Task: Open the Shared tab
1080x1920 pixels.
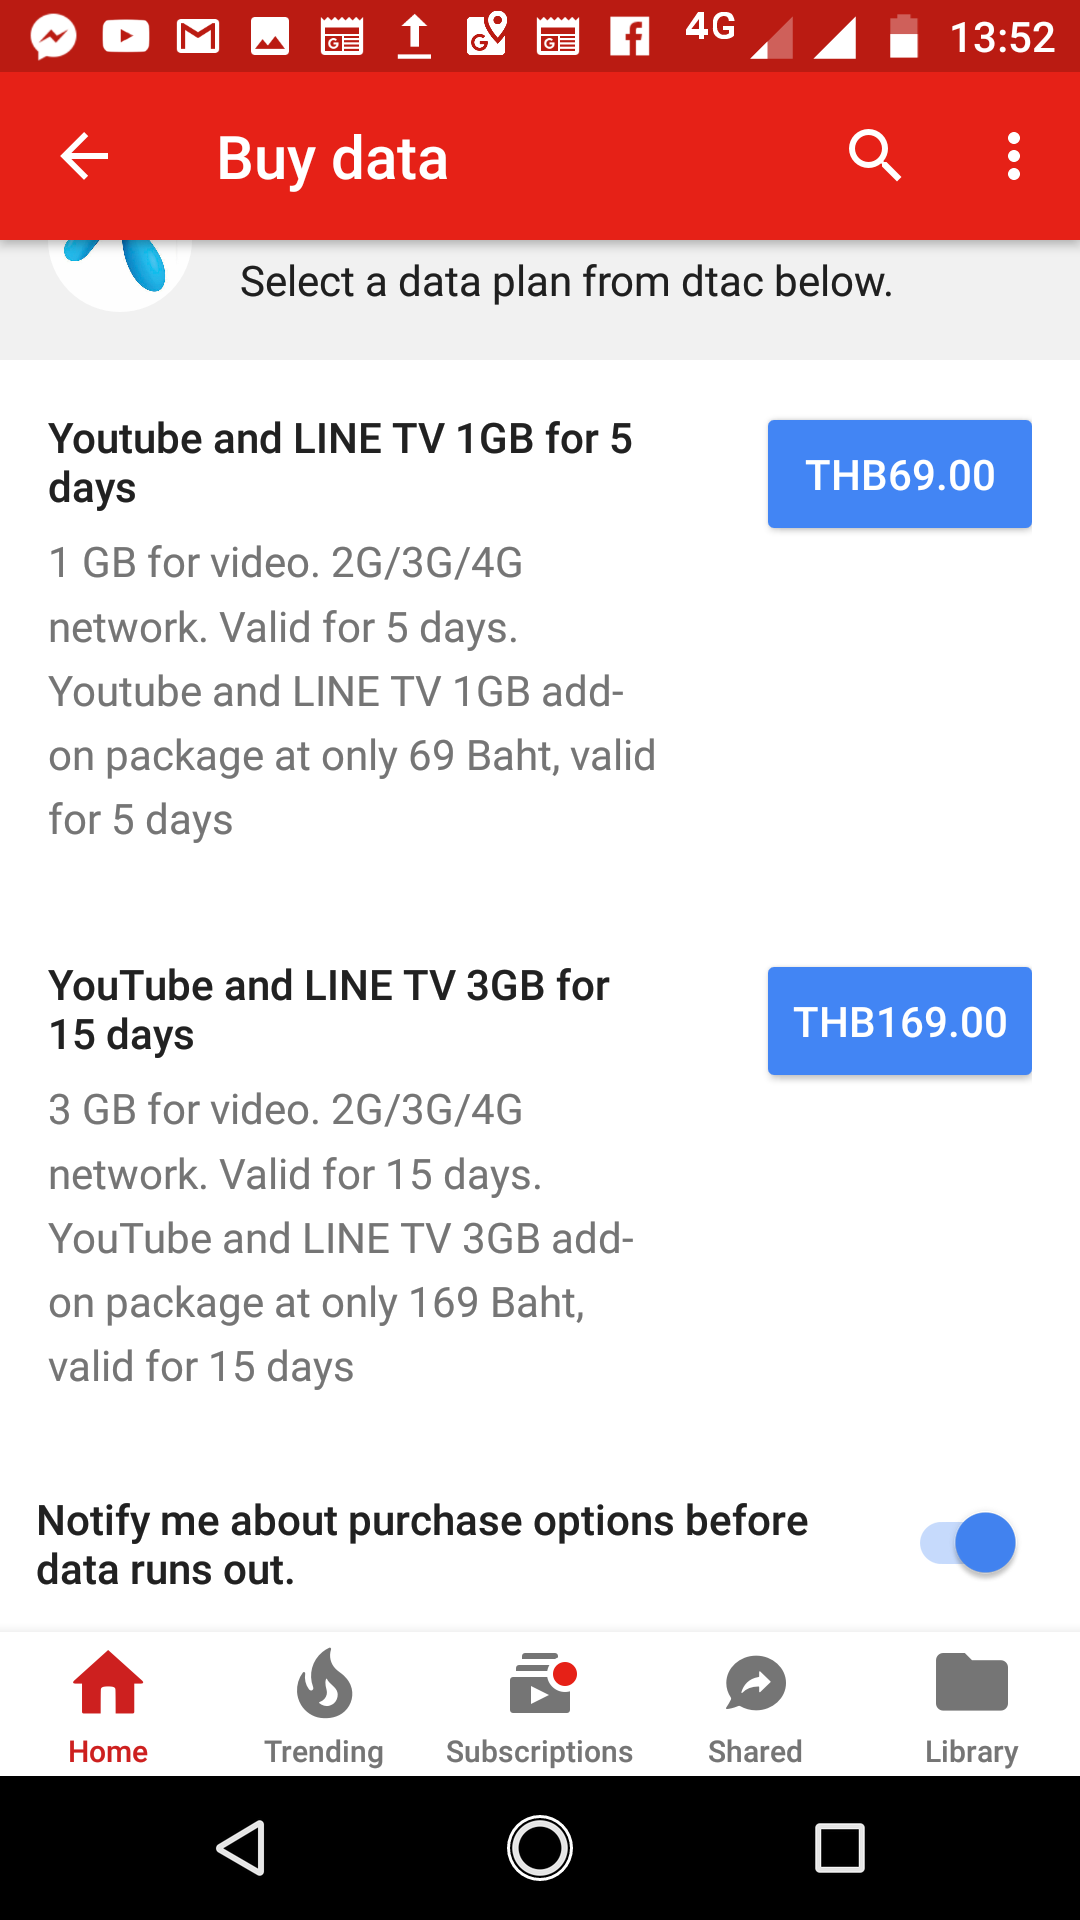Action: [x=756, y=1706]
